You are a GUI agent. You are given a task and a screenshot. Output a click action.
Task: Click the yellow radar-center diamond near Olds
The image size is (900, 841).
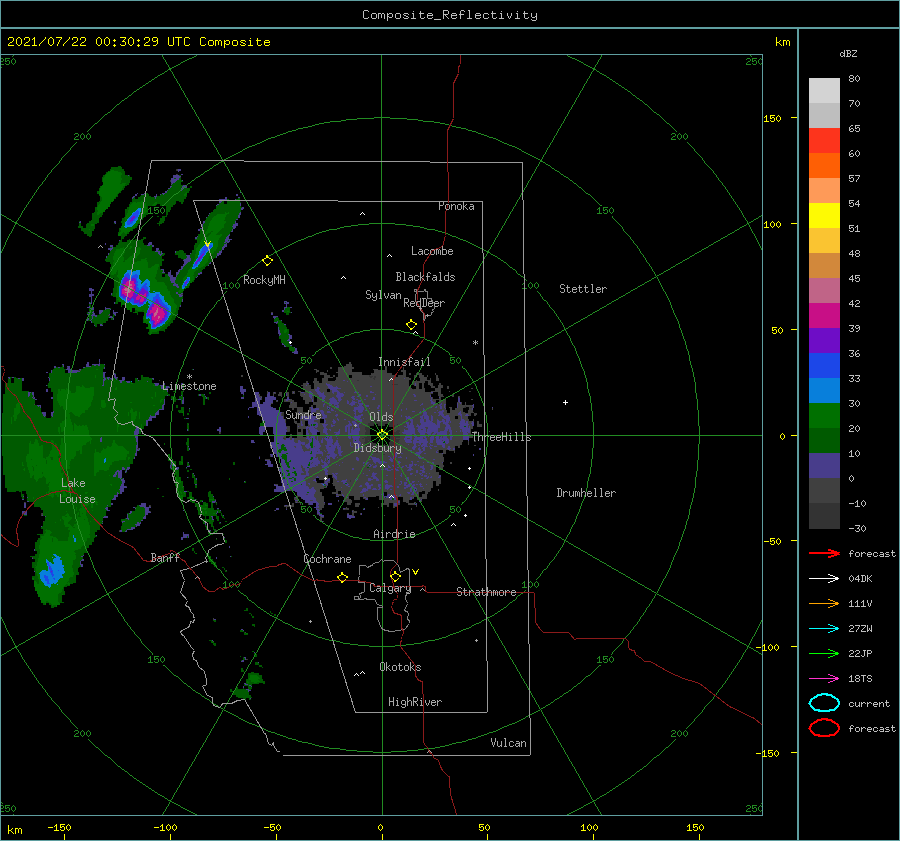click(x=382, y=435)
